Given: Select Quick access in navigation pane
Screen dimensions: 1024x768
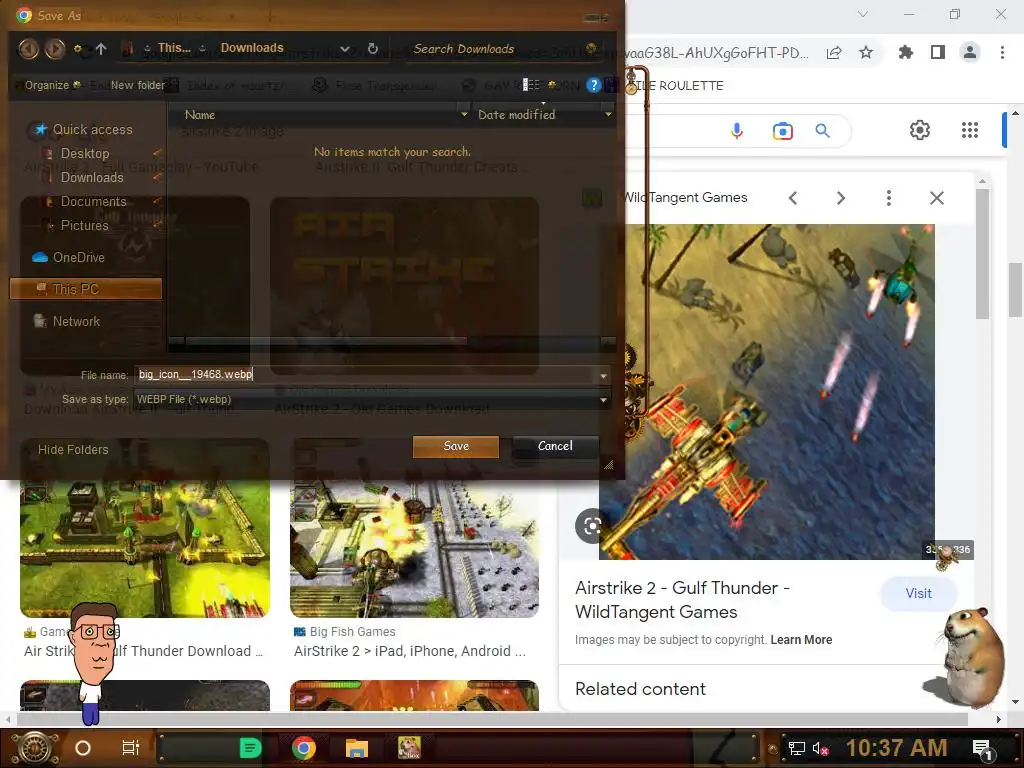Looking at the screenshot, I should 92,129.
